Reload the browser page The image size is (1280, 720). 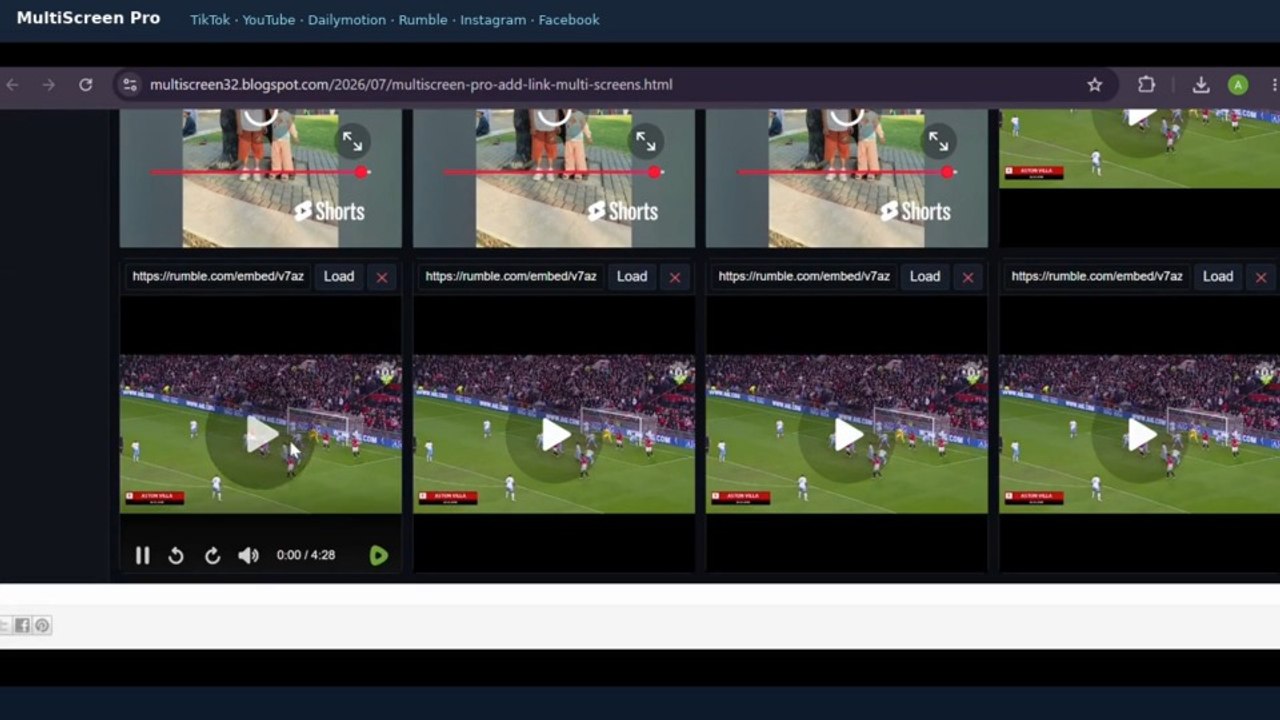click(x=86, y=85)
